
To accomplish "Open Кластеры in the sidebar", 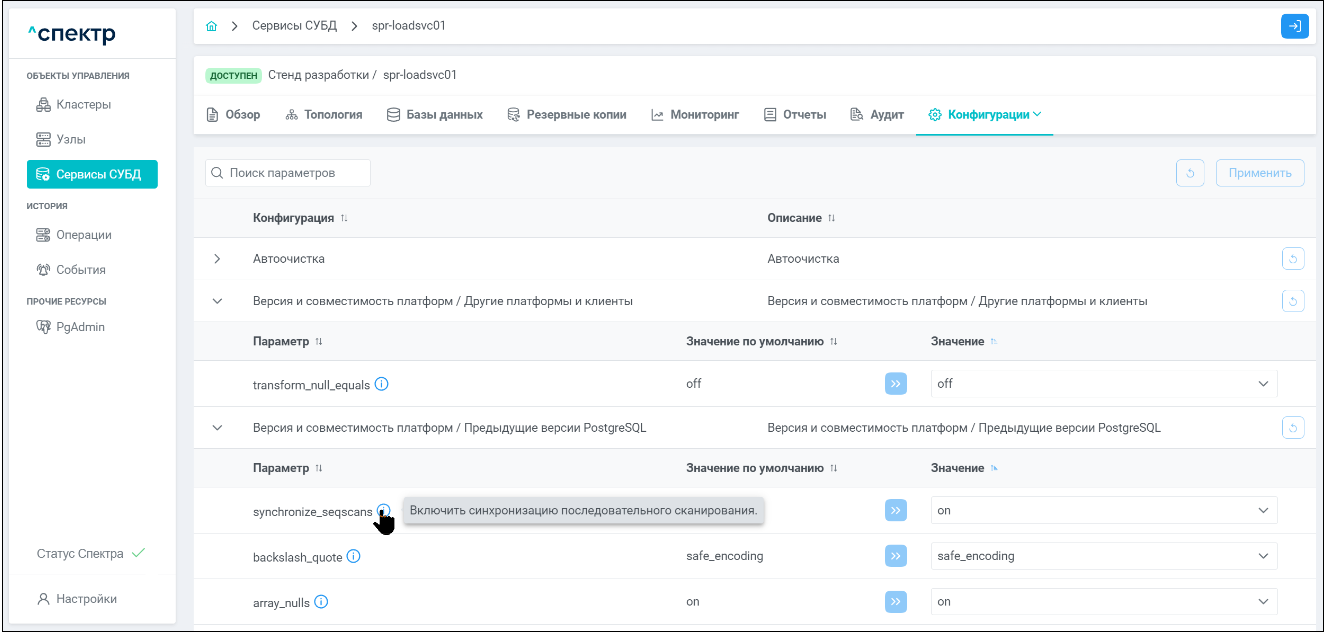I will (x=83, y=105).
